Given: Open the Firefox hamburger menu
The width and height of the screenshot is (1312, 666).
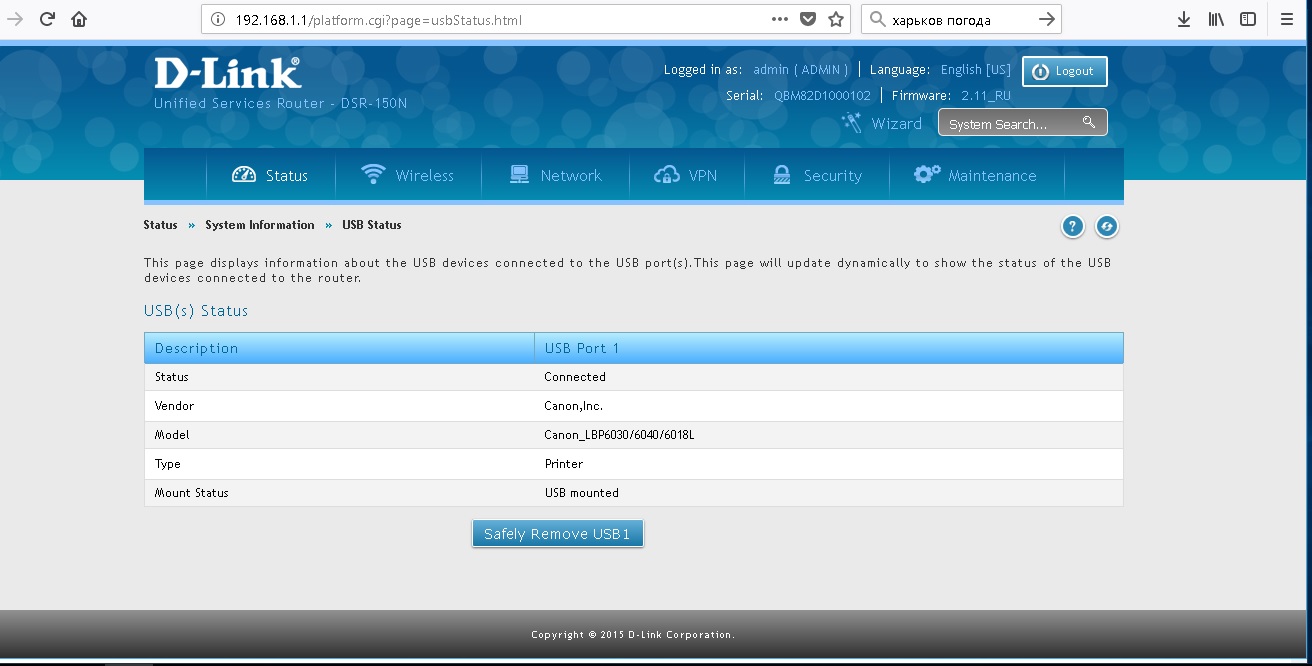Looking at the screenshot, I should coord(1287,19).
